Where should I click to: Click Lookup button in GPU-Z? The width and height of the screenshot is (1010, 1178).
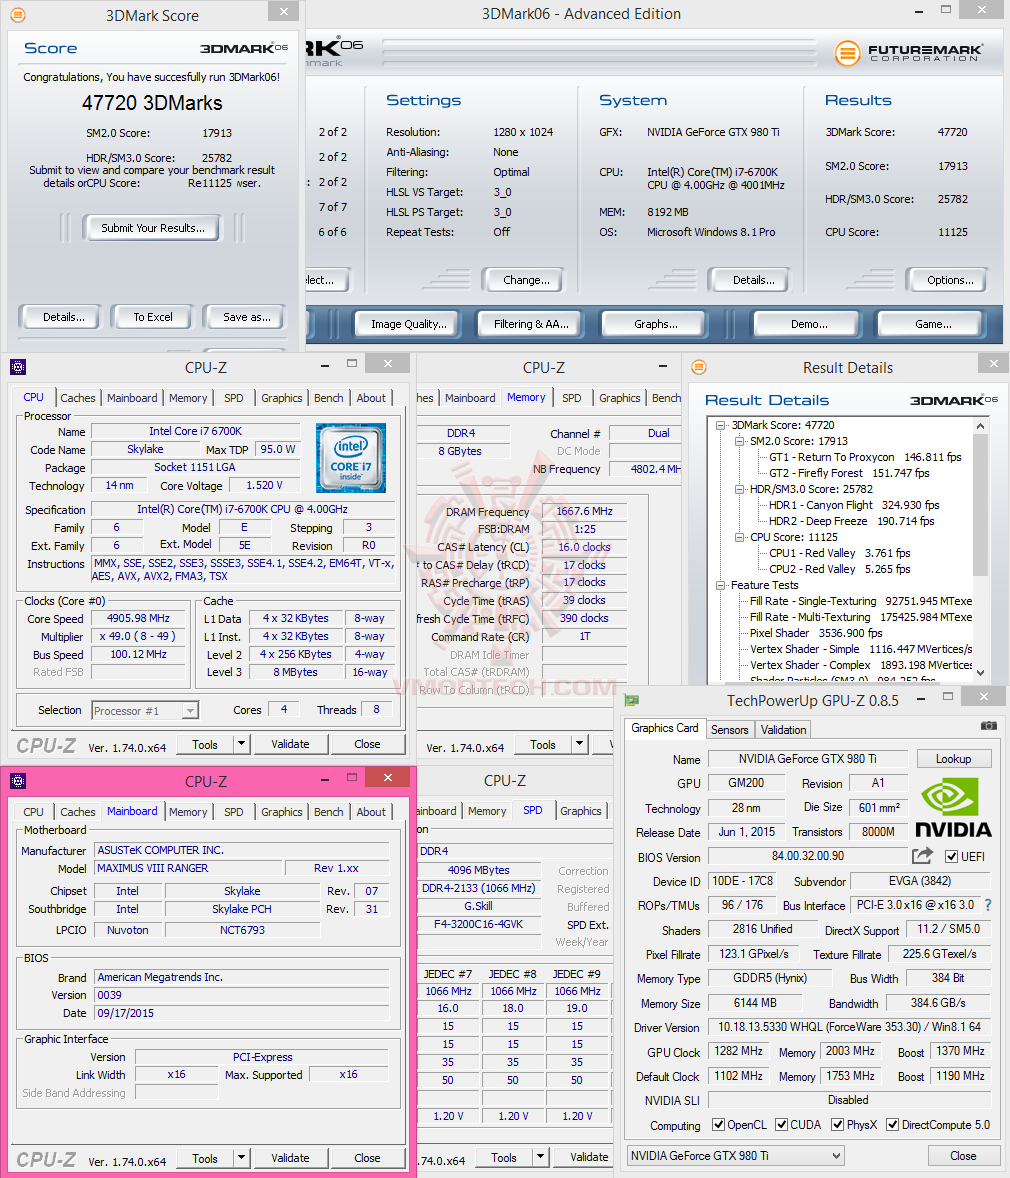(953, 759)
